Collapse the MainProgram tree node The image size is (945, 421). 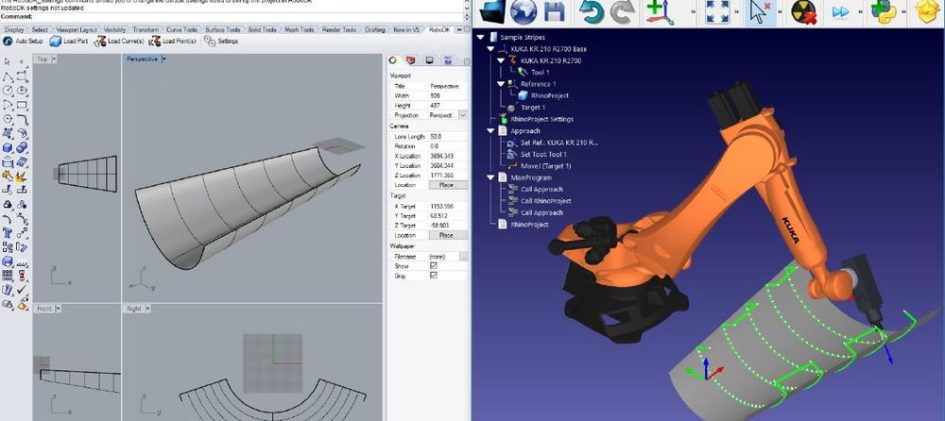point(490,177)
